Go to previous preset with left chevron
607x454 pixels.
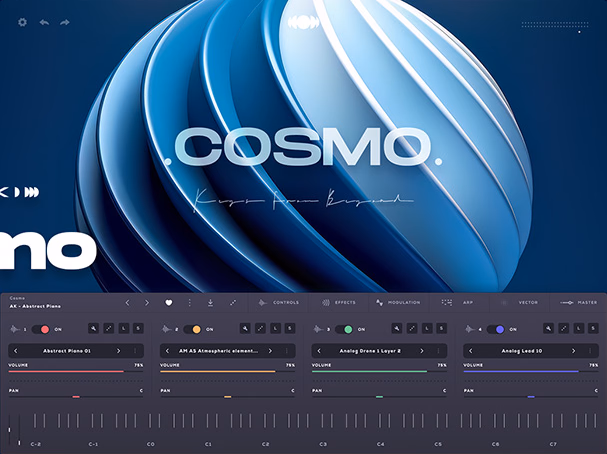coord(127,303)
